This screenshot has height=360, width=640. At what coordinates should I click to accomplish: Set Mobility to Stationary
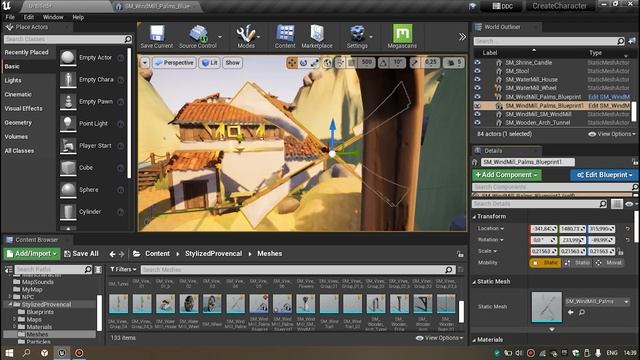(578, 263)
